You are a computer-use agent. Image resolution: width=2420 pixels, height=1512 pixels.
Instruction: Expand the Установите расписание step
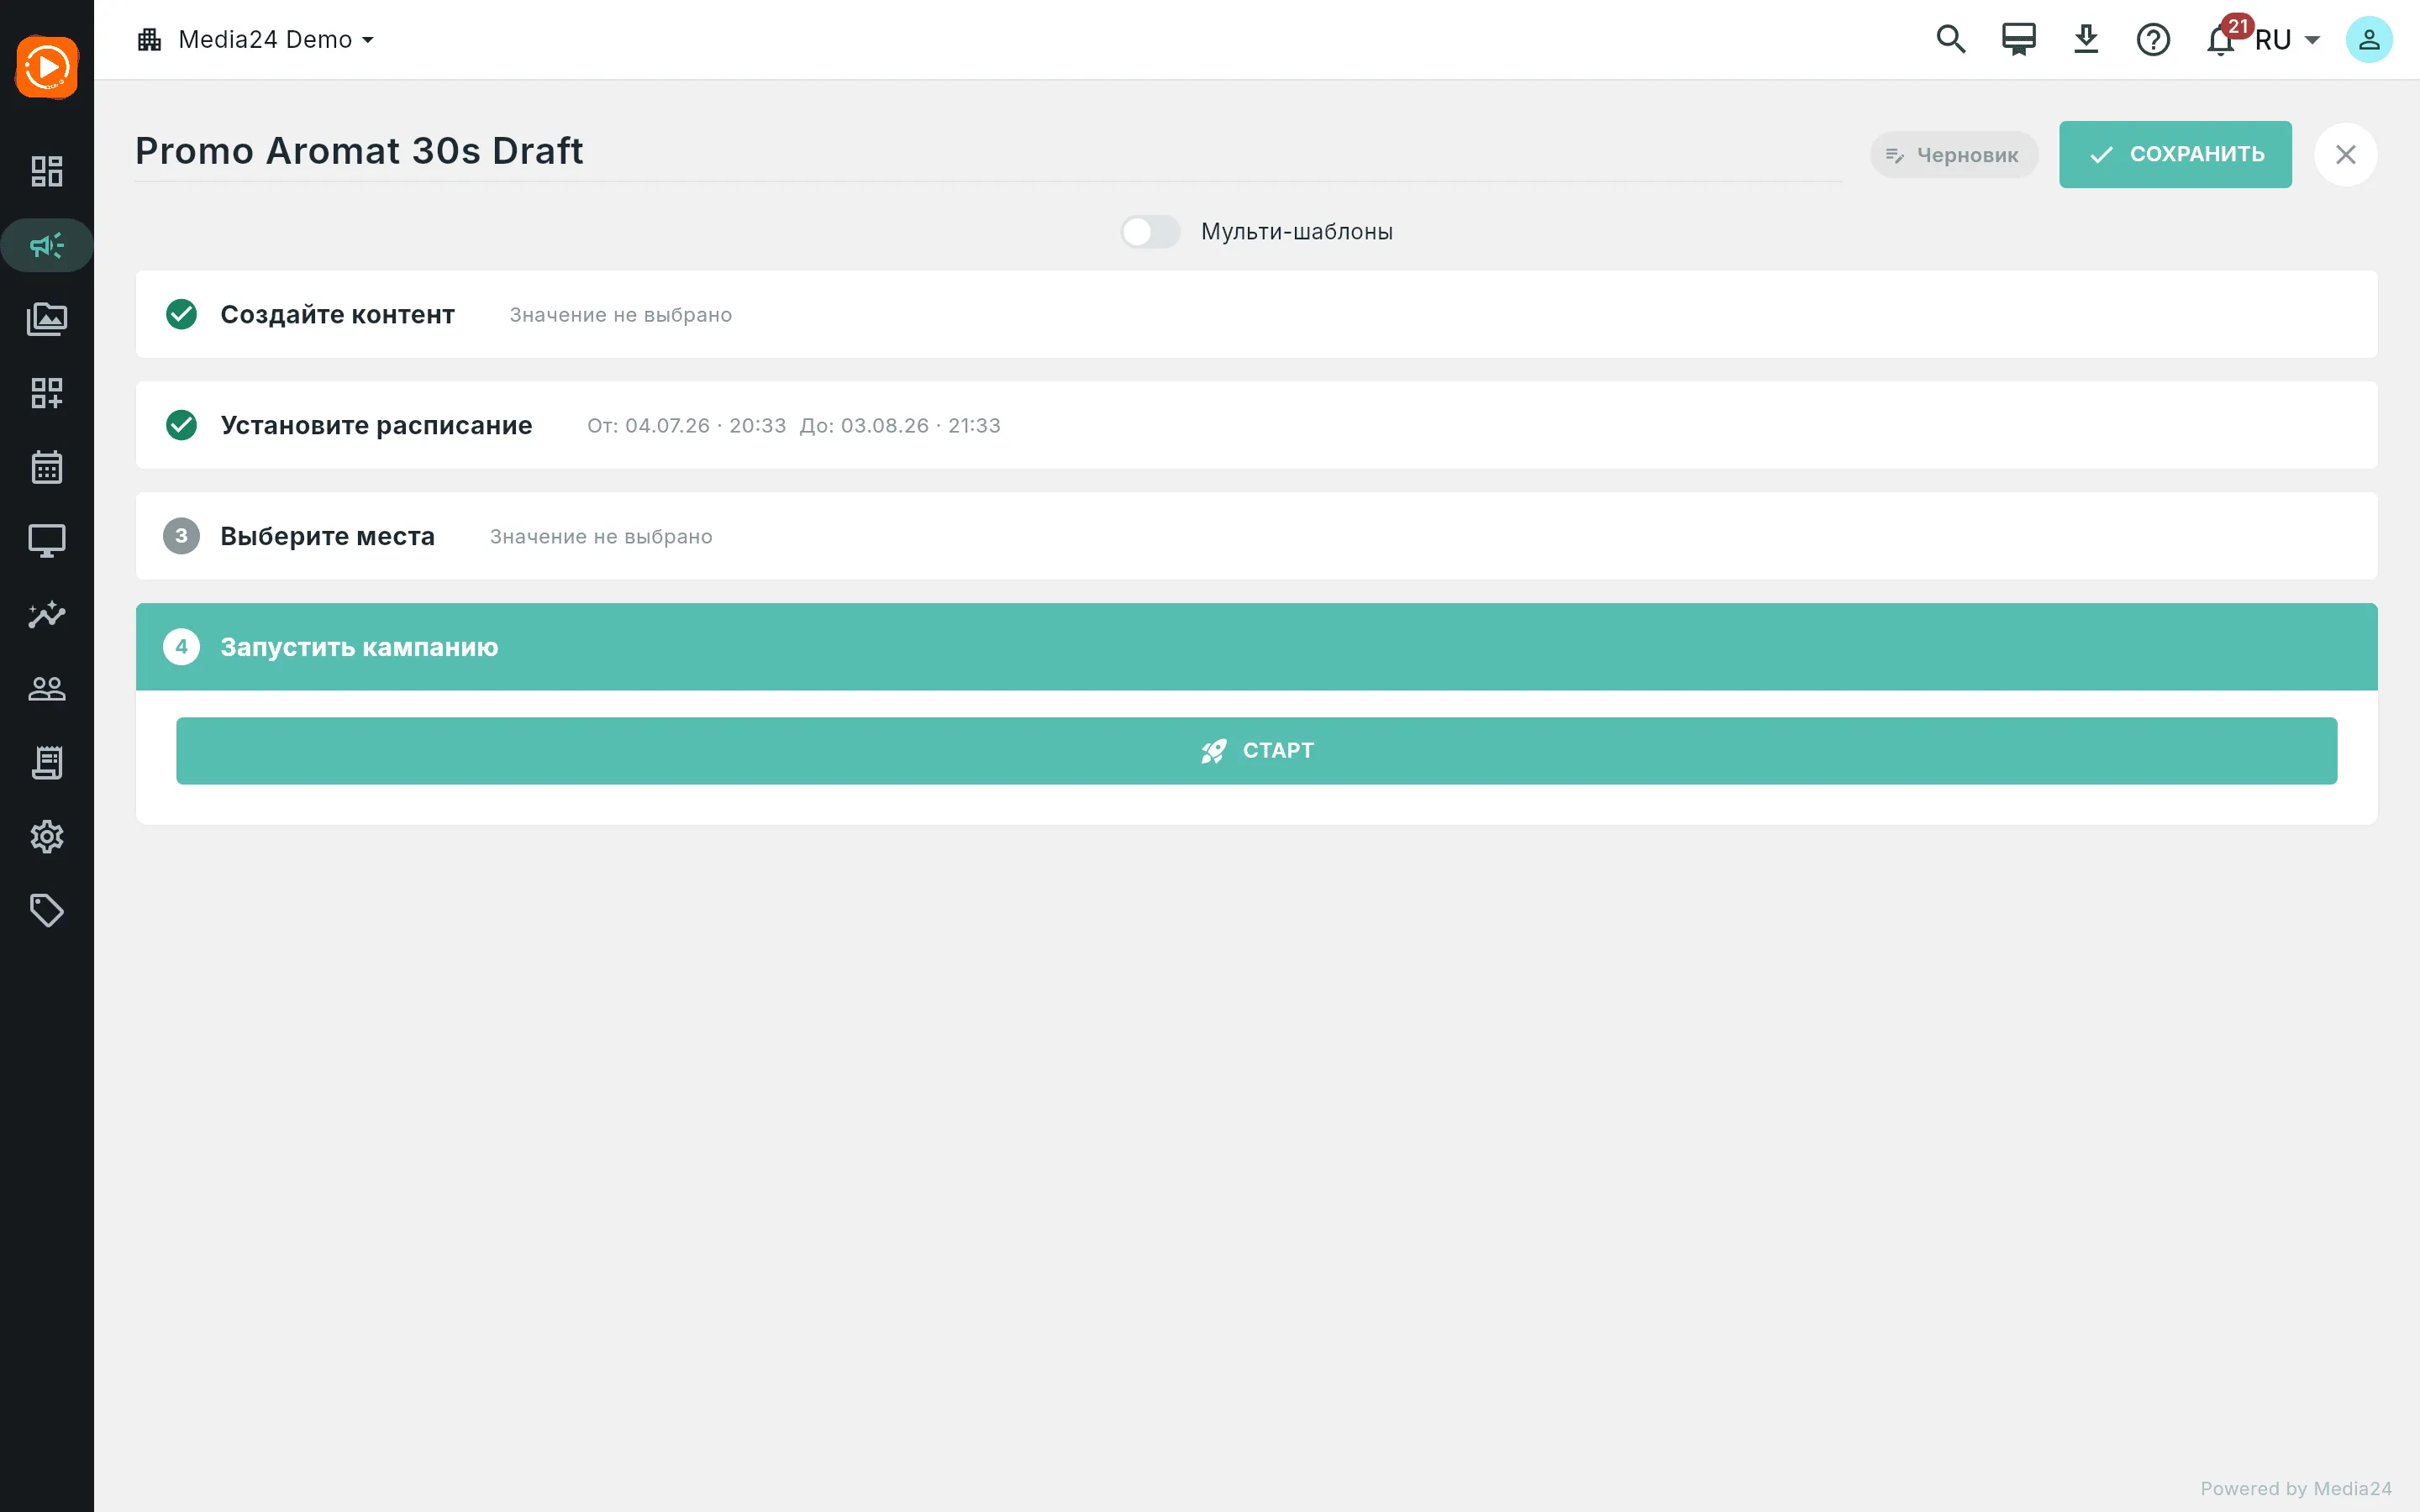1256,425
